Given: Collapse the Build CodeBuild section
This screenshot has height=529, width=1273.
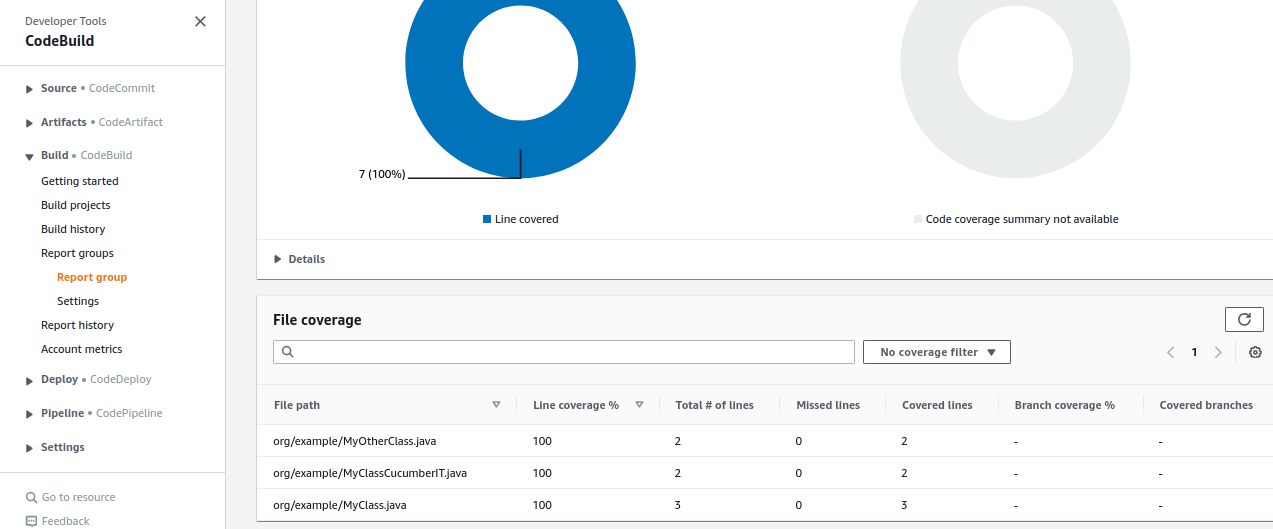Looking at the screenshot, I should point(30,156).
